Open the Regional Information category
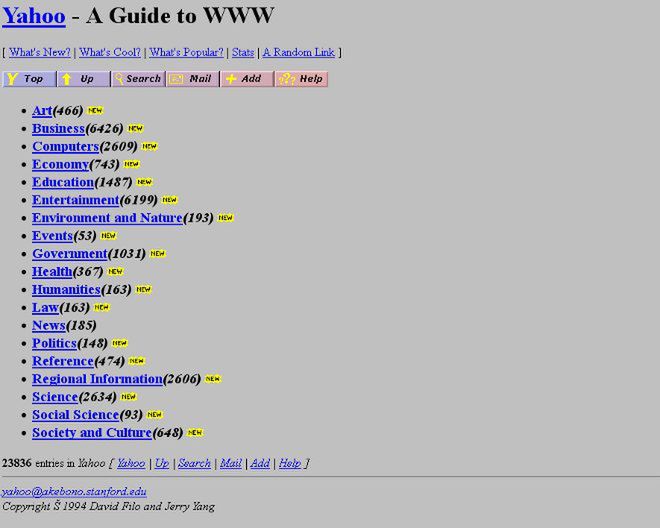The image size is (660, 528). pyautogui.click(x=98, y=379)
